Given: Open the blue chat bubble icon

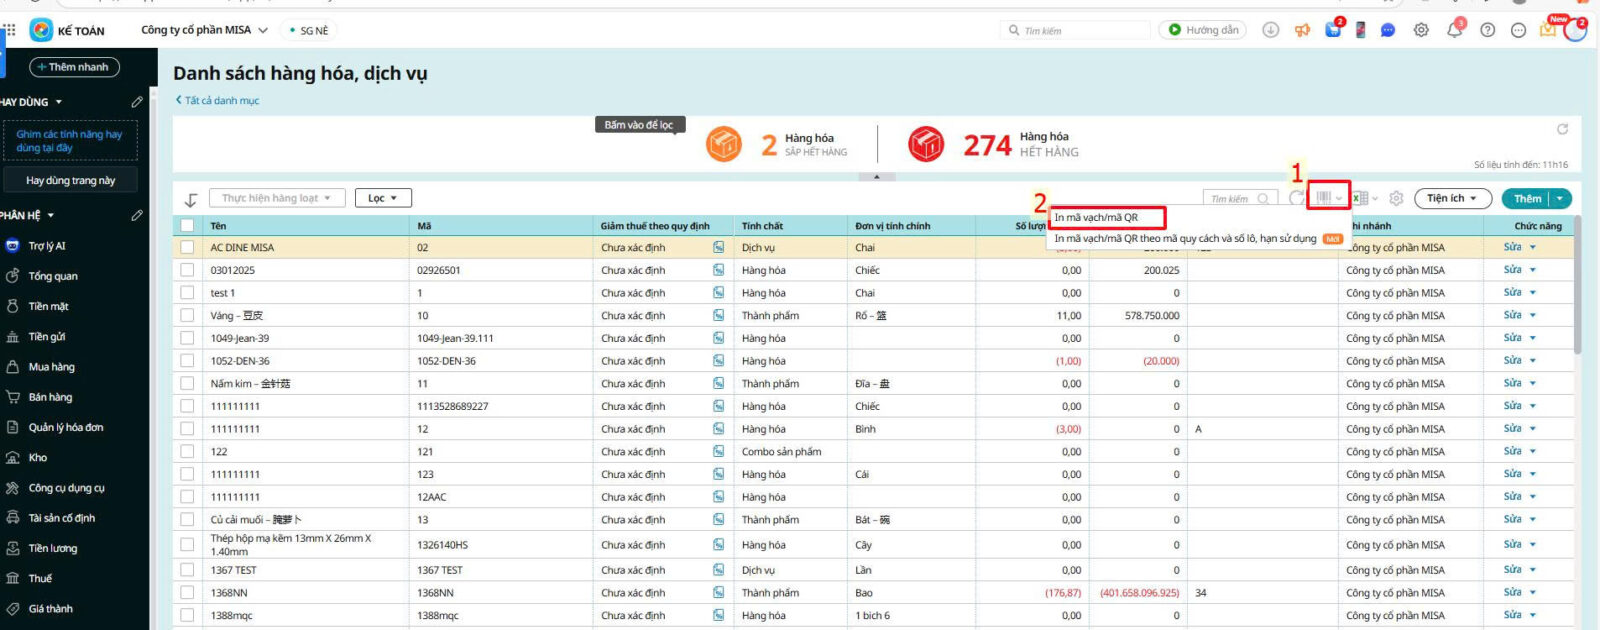Looking at the screenshot, I should tap(1388, 30).
